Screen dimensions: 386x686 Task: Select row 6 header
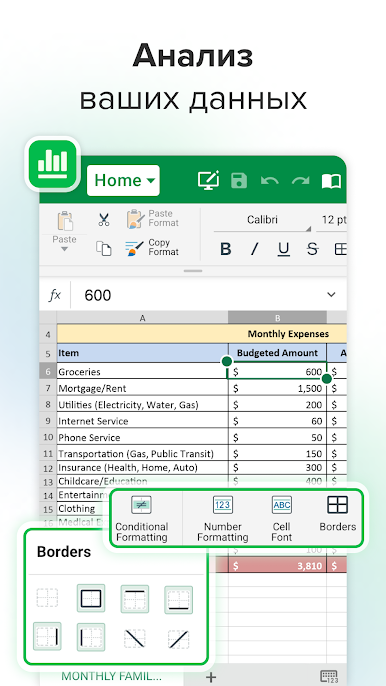[48, 371]
